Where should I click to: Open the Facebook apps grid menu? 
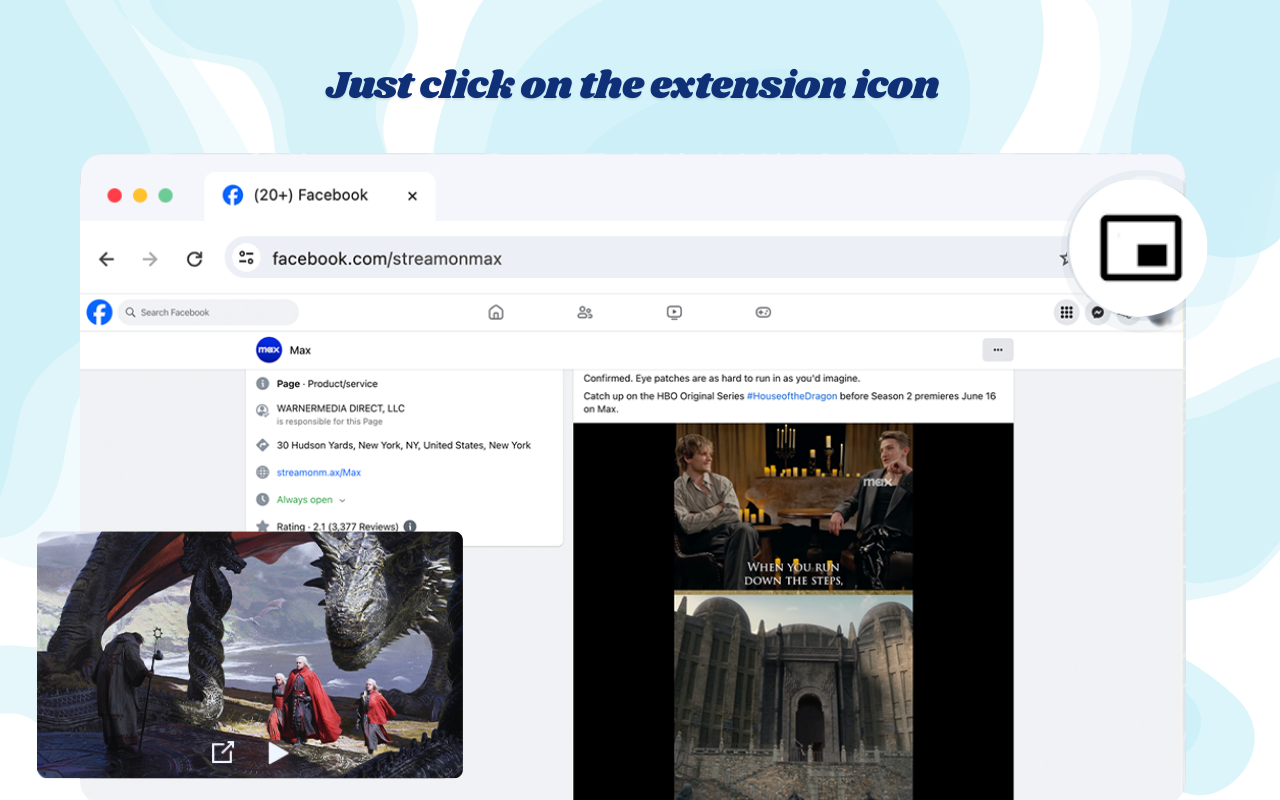[x=1066, y=312]
